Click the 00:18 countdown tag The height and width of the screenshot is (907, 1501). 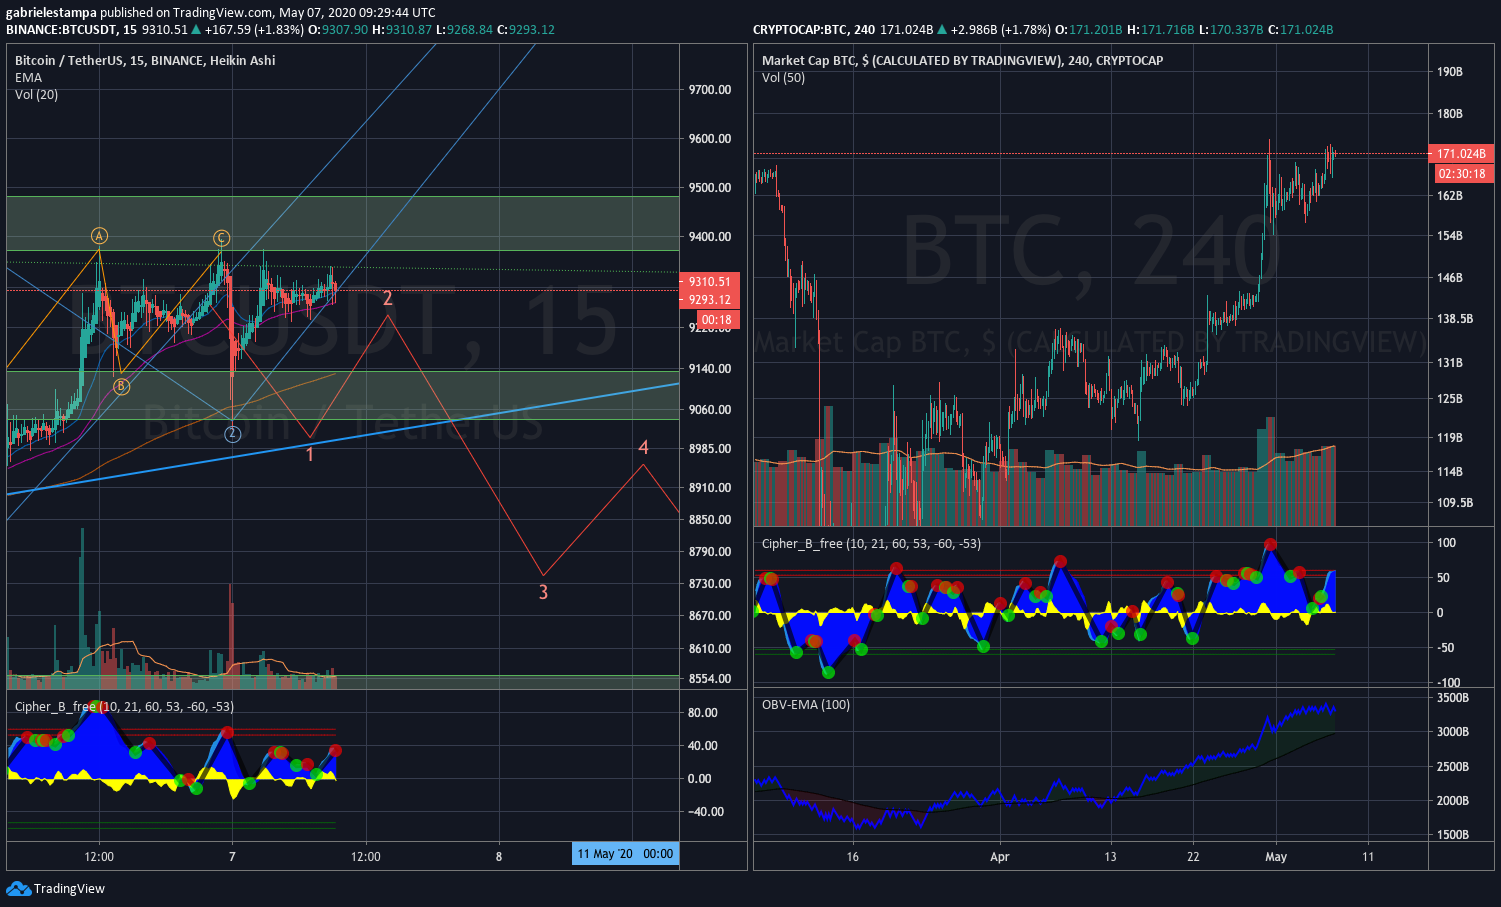tap(717, 320)
